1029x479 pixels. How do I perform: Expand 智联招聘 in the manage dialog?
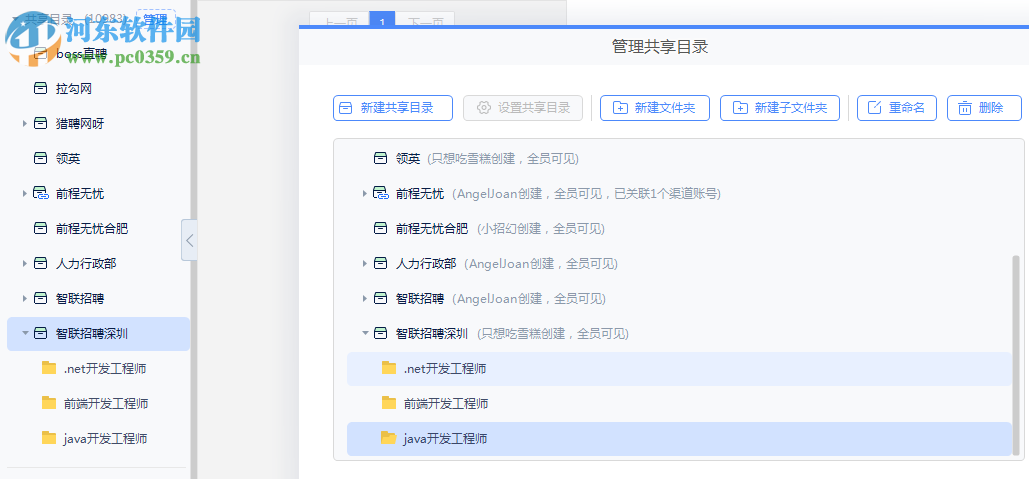tap(365, 299)
